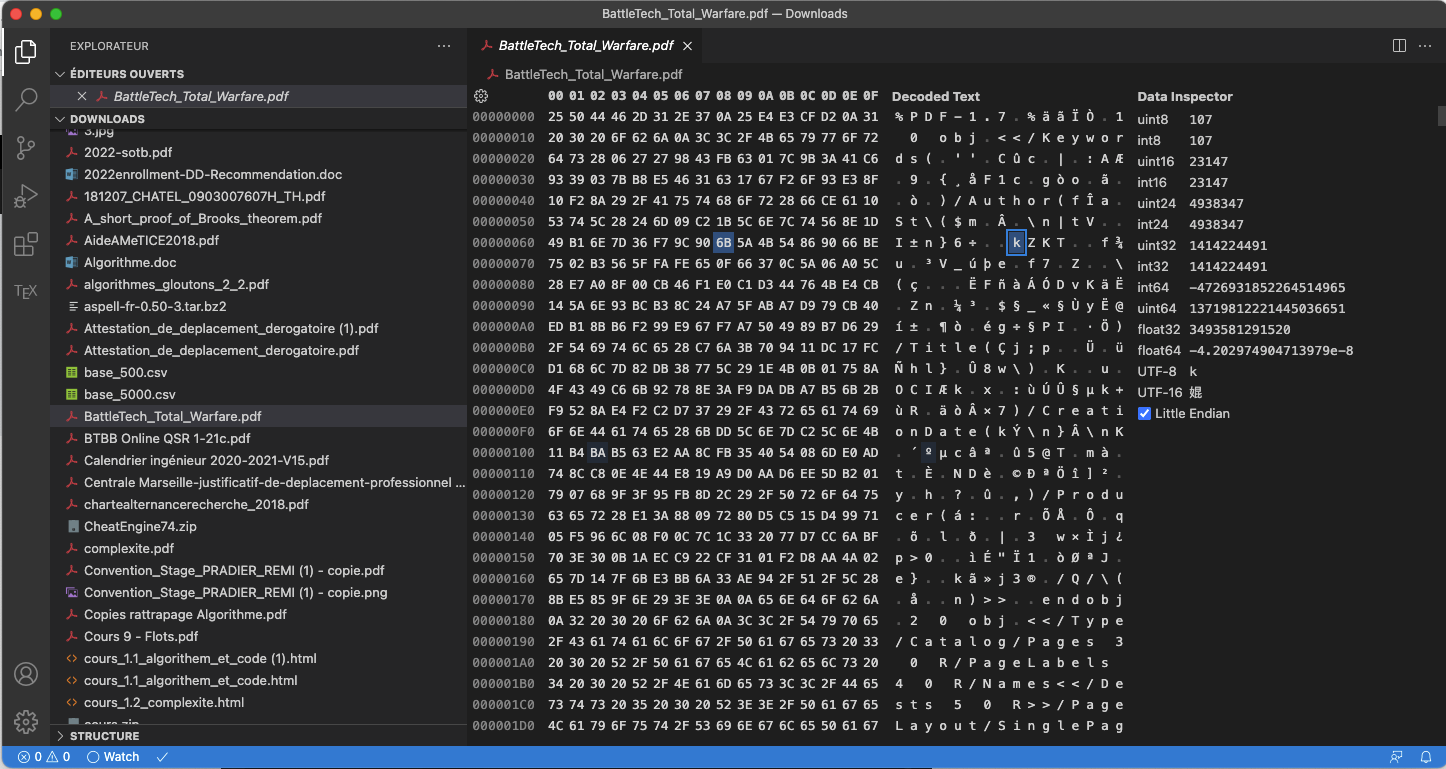This screenshot has width=1446, height=769.
Task: Split the editor to the right
Action: pos(1399,46)
